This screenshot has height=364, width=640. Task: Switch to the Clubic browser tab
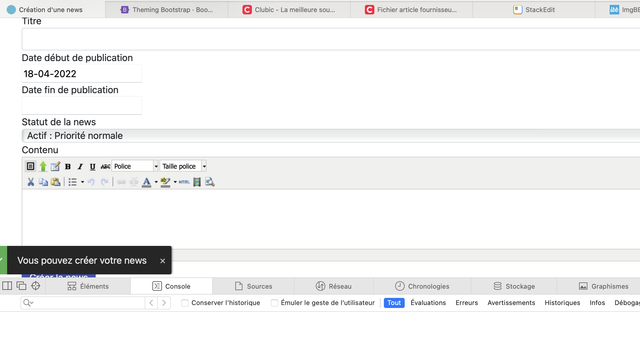[x=289, y=9]
